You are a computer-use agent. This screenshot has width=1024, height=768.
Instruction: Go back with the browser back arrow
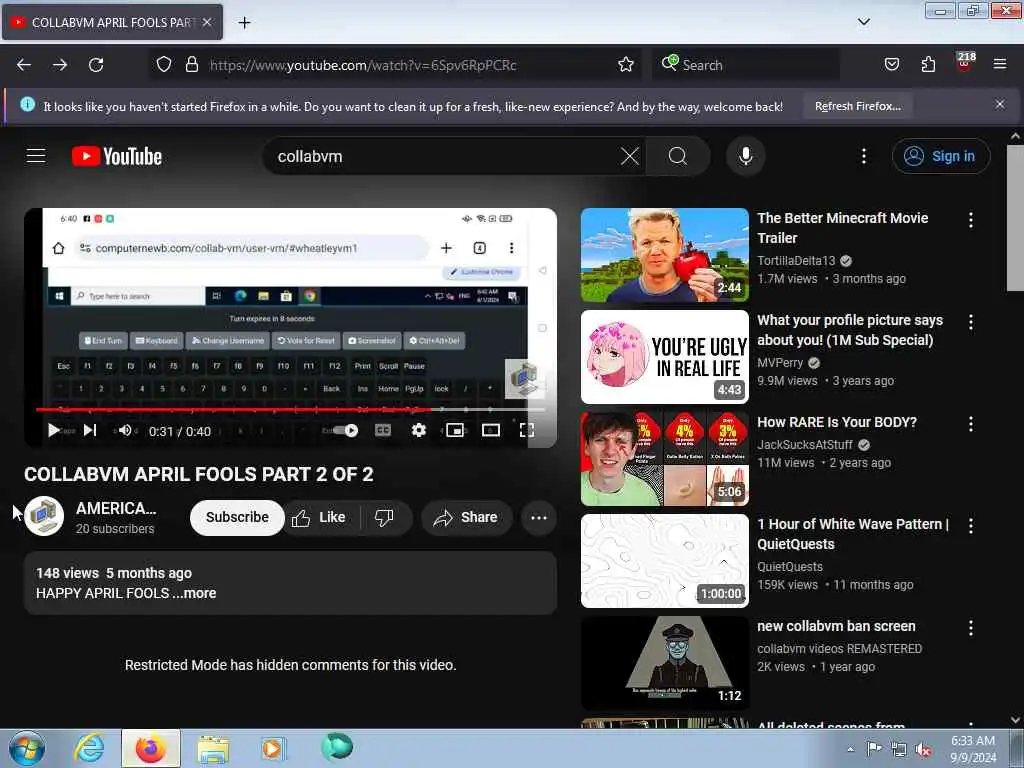(24, 65)
